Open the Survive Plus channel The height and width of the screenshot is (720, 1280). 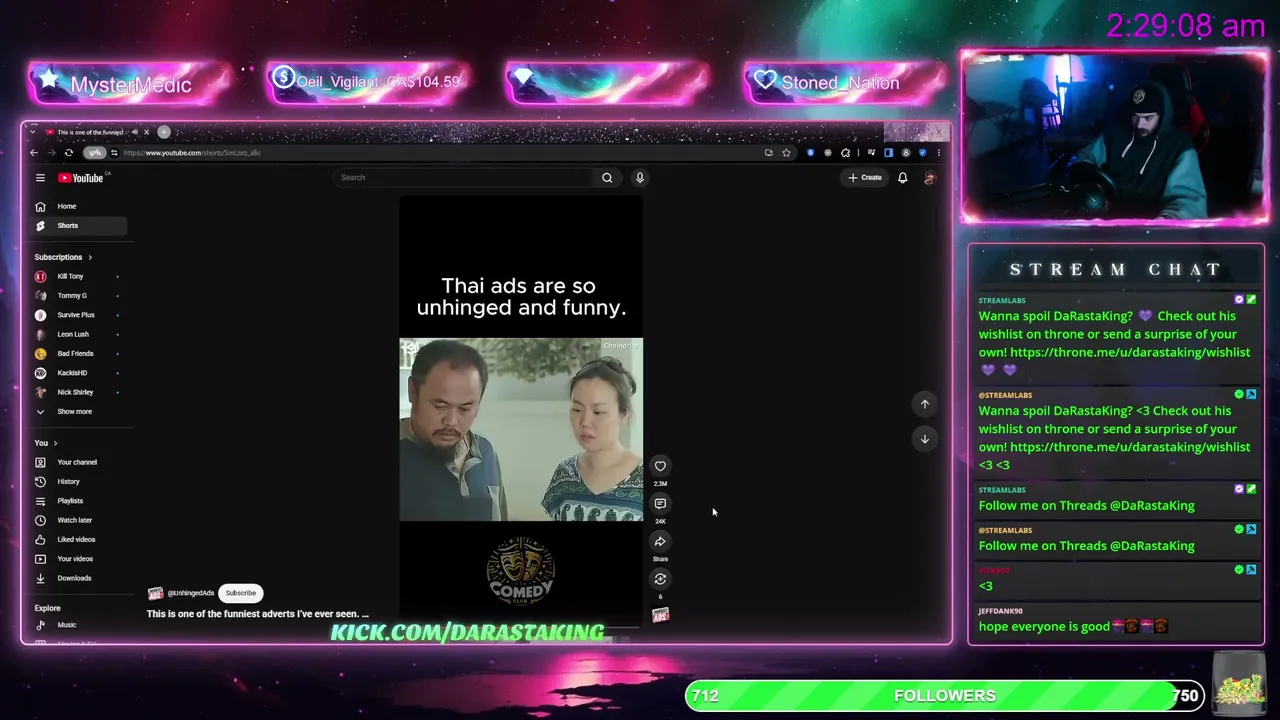[79, 315]
